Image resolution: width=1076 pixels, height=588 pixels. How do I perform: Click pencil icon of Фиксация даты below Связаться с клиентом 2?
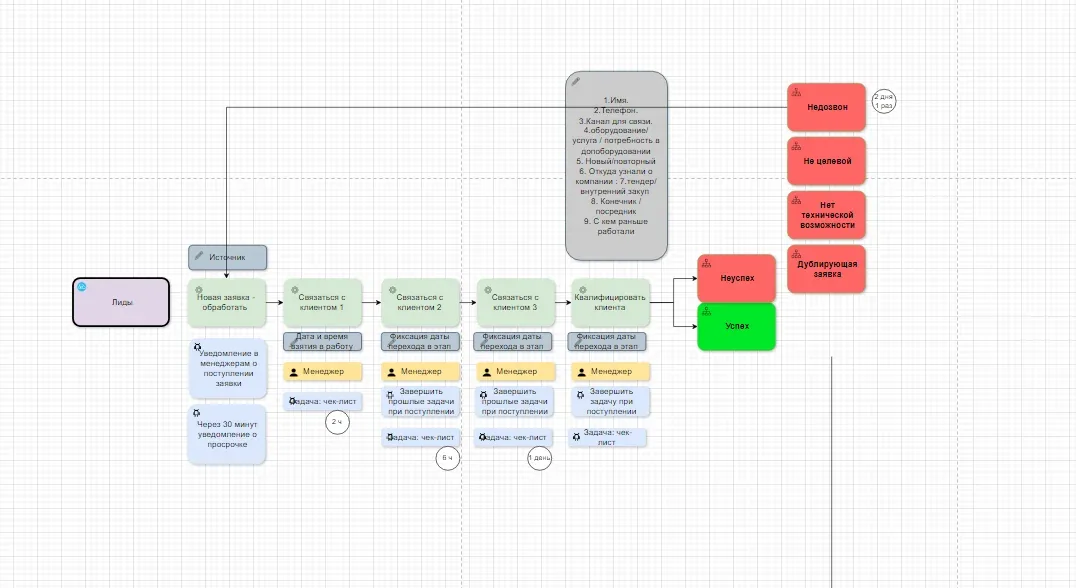[x=392, y=340]
